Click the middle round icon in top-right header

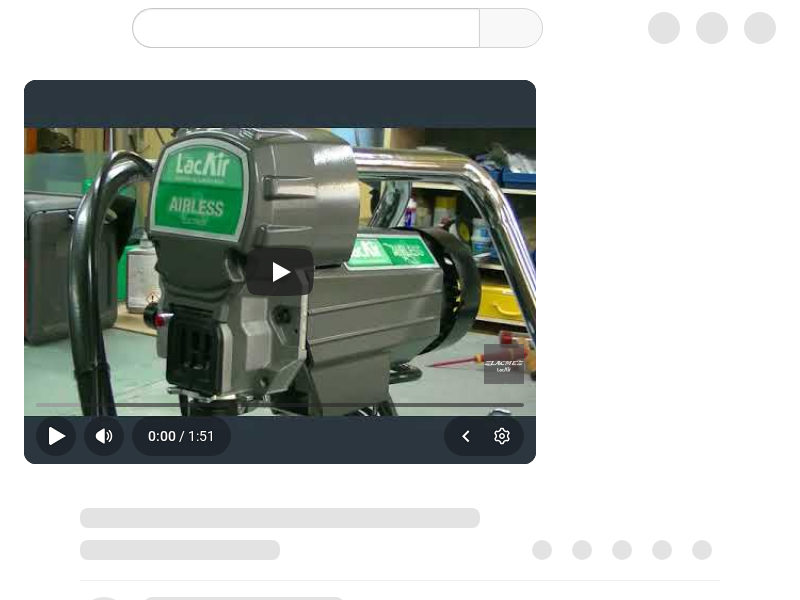[712, 28]
